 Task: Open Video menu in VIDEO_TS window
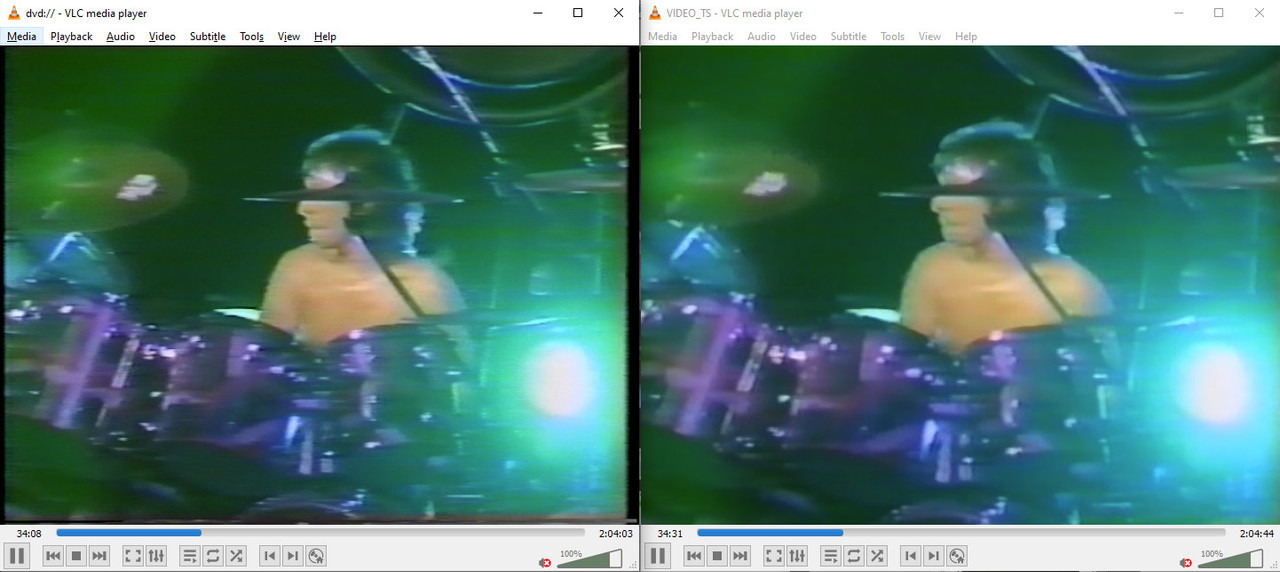(803, 36)
